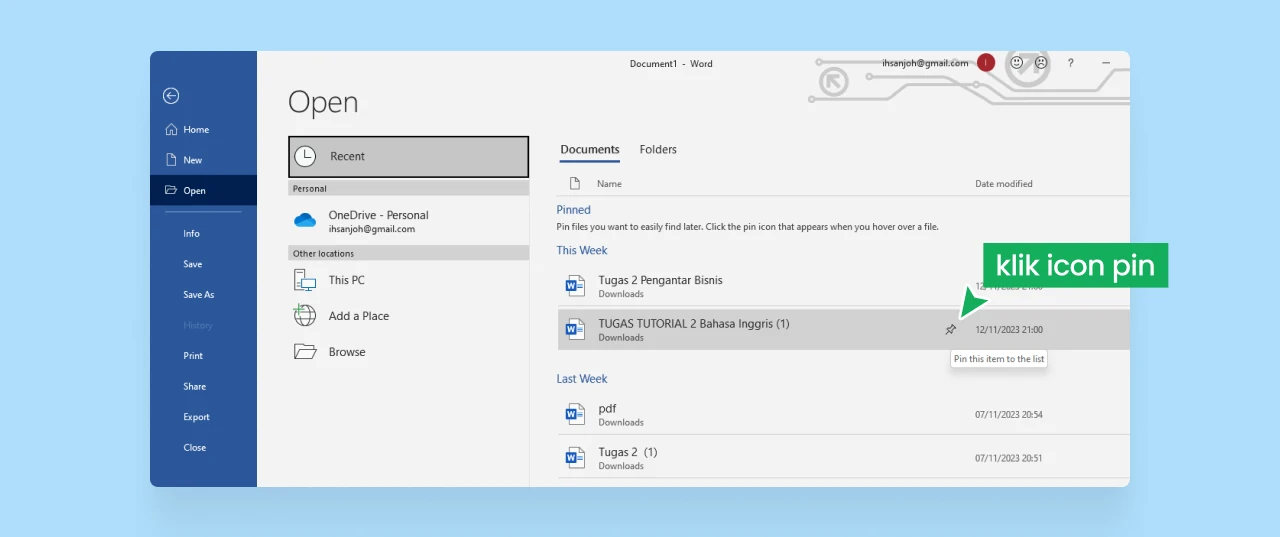Image resolution: width=1280 pixels, height=537 pixels.
Task: Click the Open folder icon in sidebar
Action: point(171,190)
